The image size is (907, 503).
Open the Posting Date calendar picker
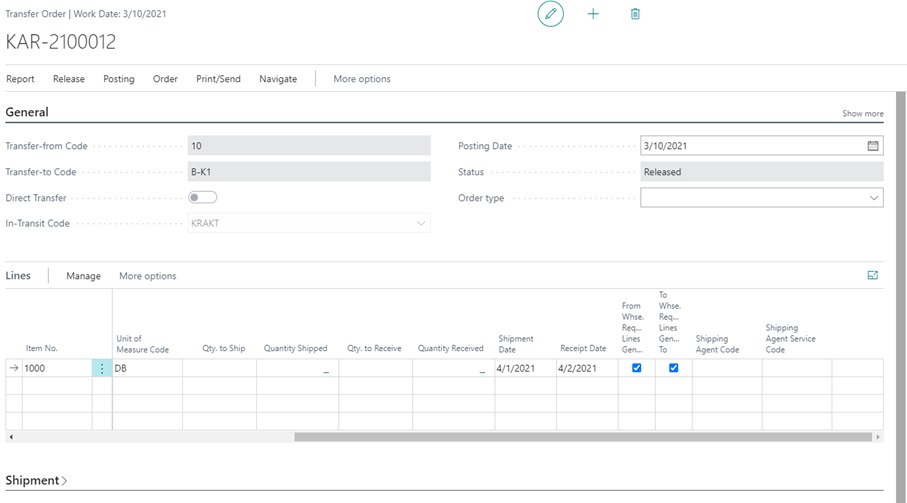[x=872, y=146]
